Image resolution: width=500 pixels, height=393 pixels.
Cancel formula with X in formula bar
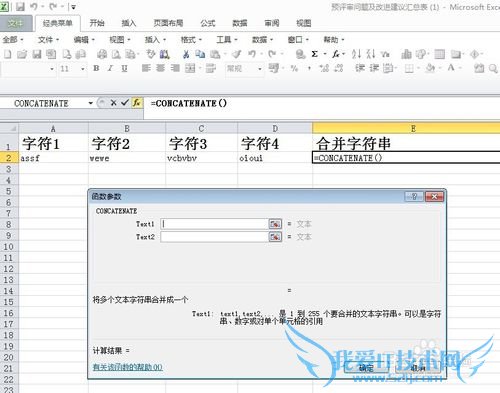click(x=114, y=103)
